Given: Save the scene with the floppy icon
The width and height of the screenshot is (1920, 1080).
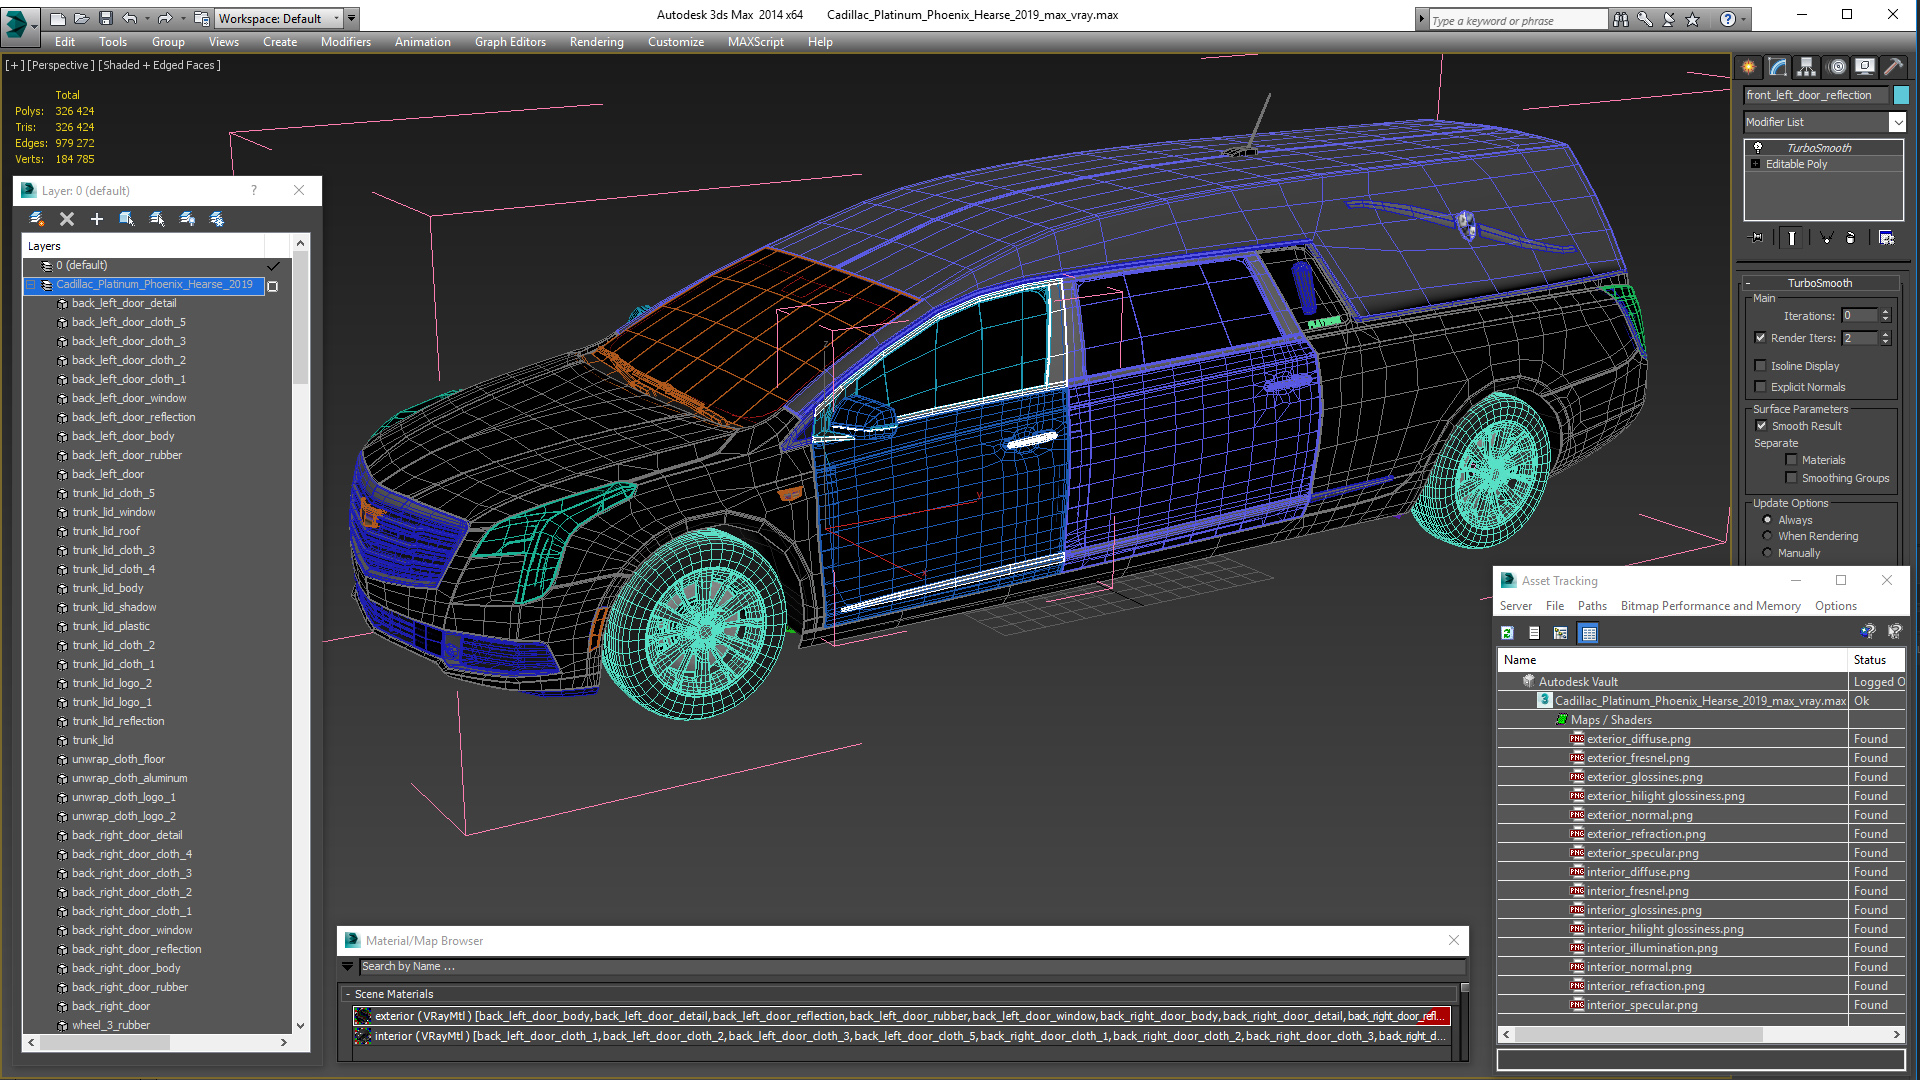Looking at the screenshot, I should [x=104, y=18].
